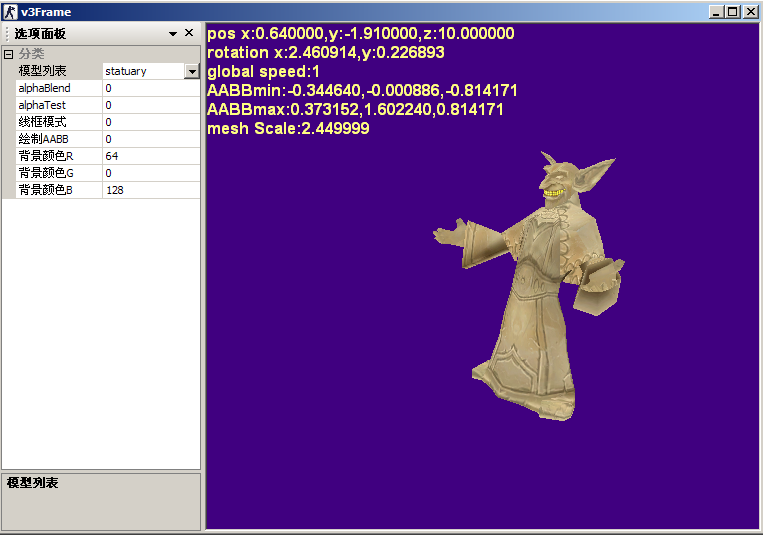Minimize the v3Frame window
The image size is (764, 535).
click(x=716, y=12)
